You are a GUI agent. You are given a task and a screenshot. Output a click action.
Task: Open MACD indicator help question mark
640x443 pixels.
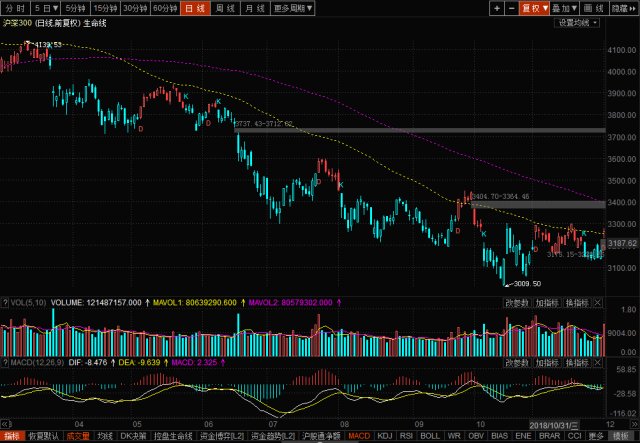(x=5, y=363)
